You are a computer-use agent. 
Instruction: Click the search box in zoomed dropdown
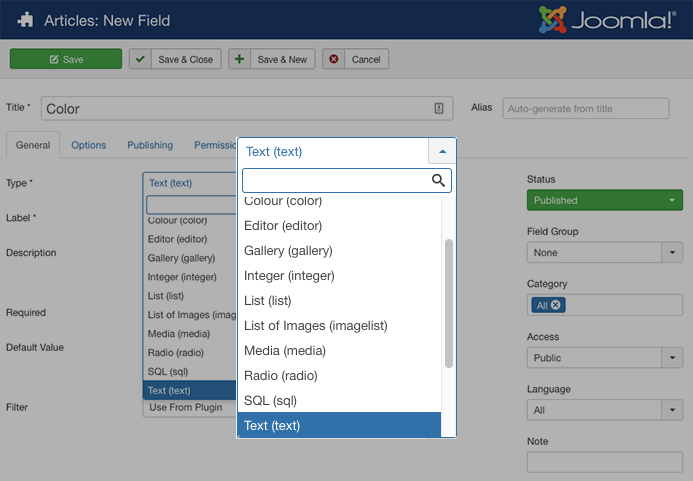[x=346, y=180]
